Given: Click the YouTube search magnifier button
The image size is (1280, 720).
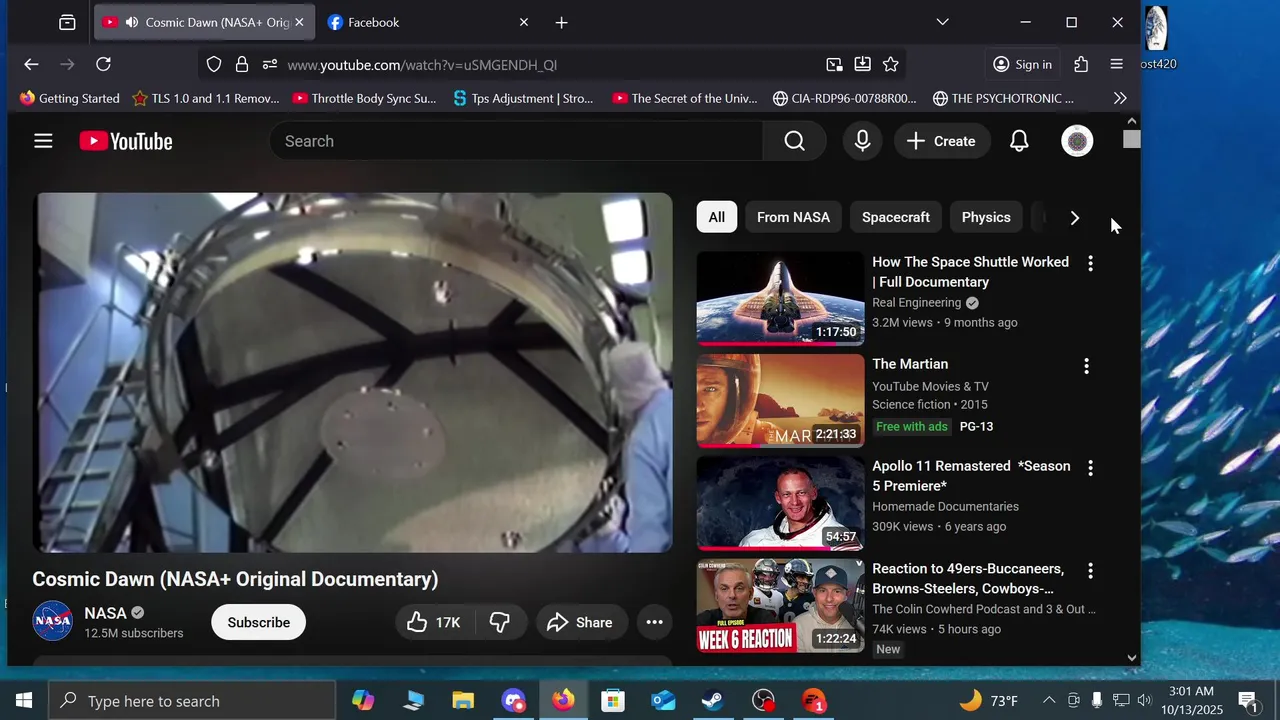Looking at the screenshot, I should tap(794, 141).
